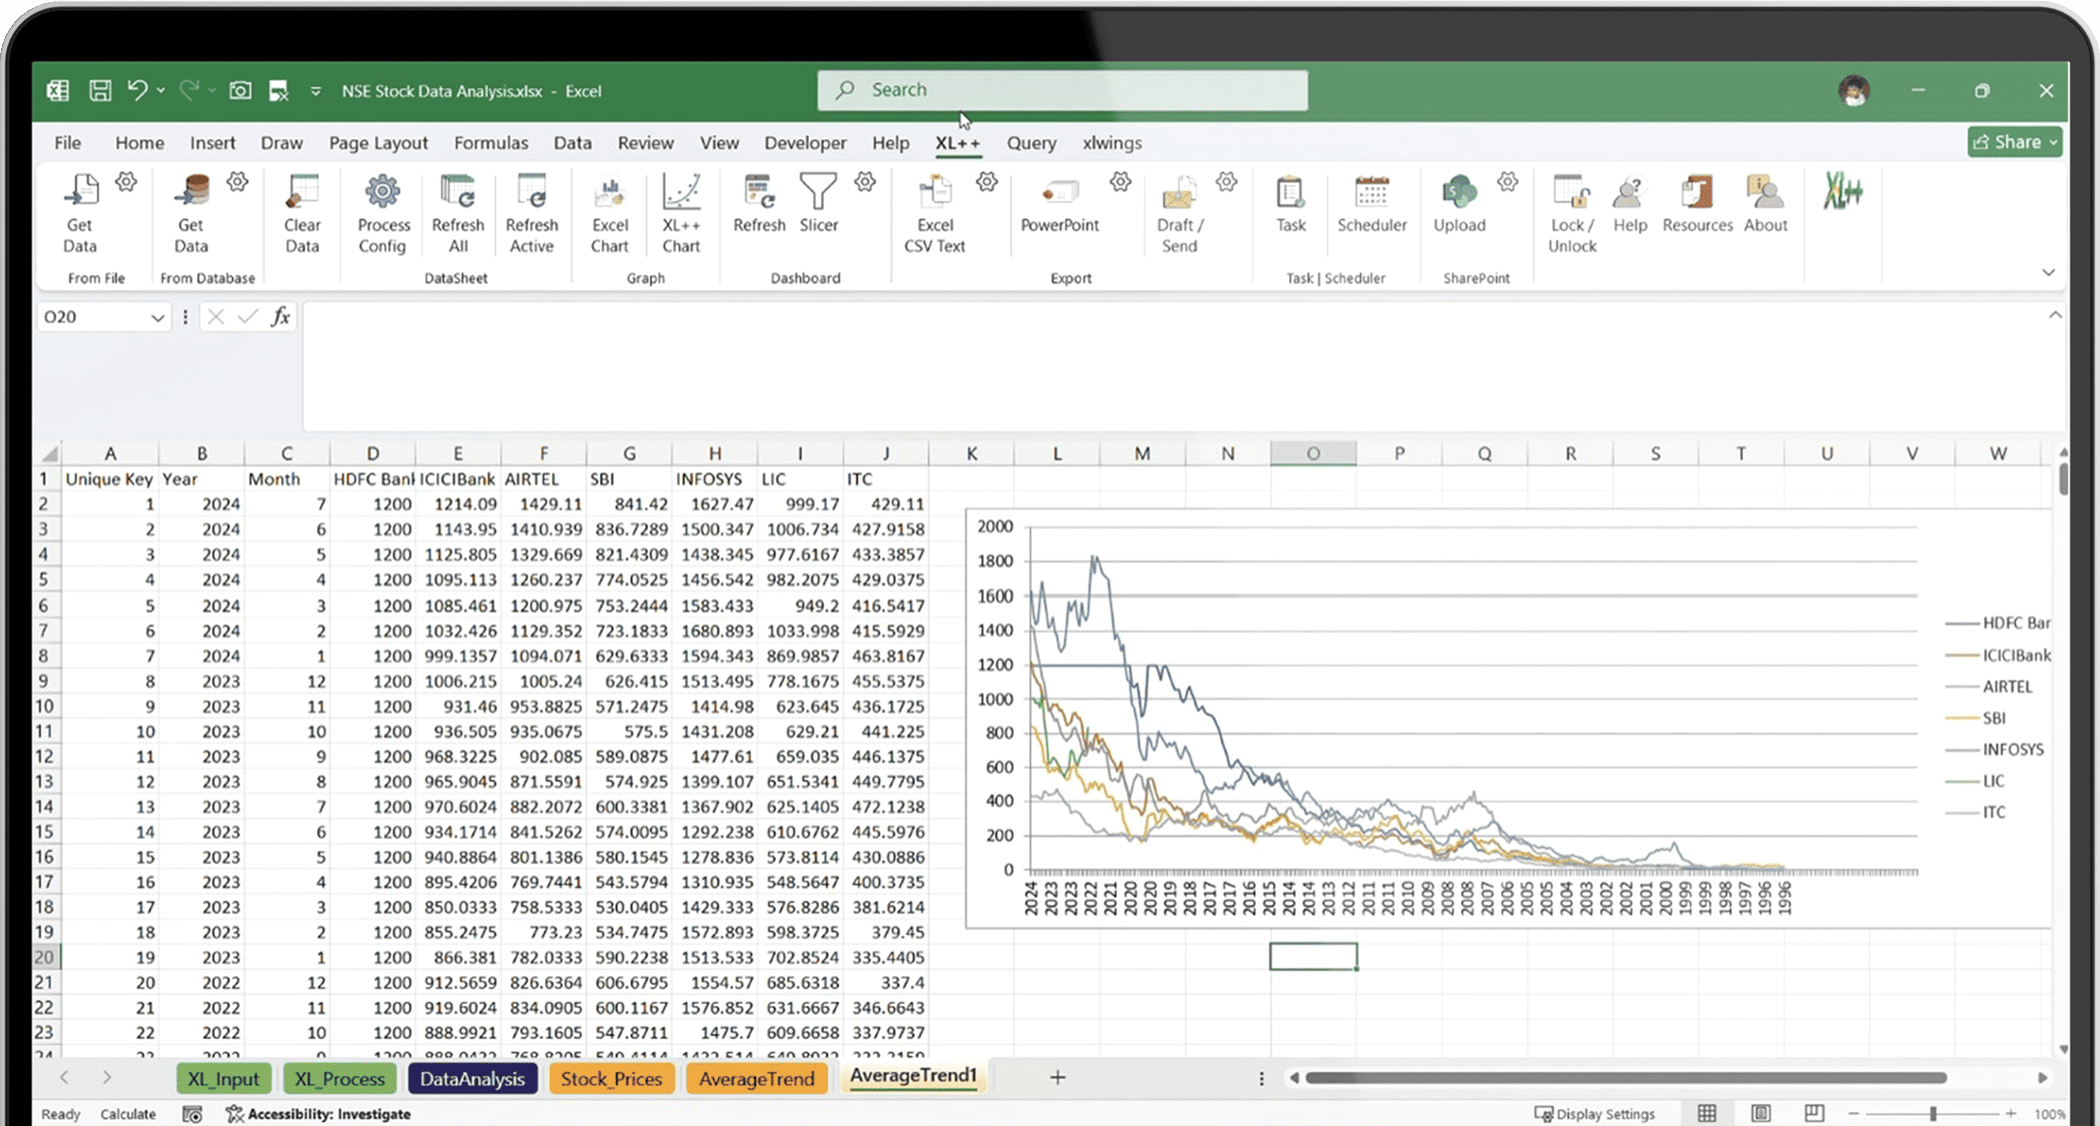This screenshot has height=1126, width=2100.
Task: Switch to XL_Input sheet
Action: [223, 1079]
